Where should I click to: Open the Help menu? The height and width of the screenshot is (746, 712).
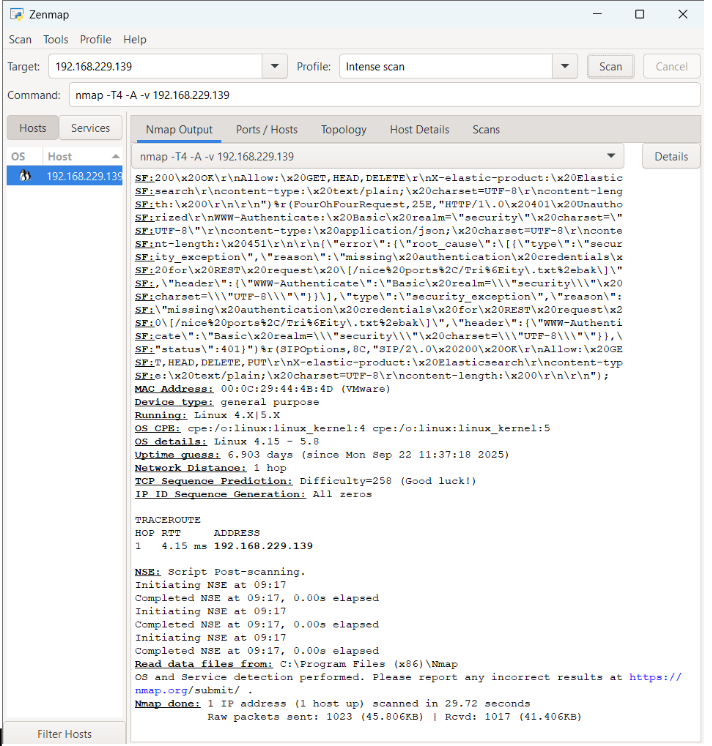[135, 39]
